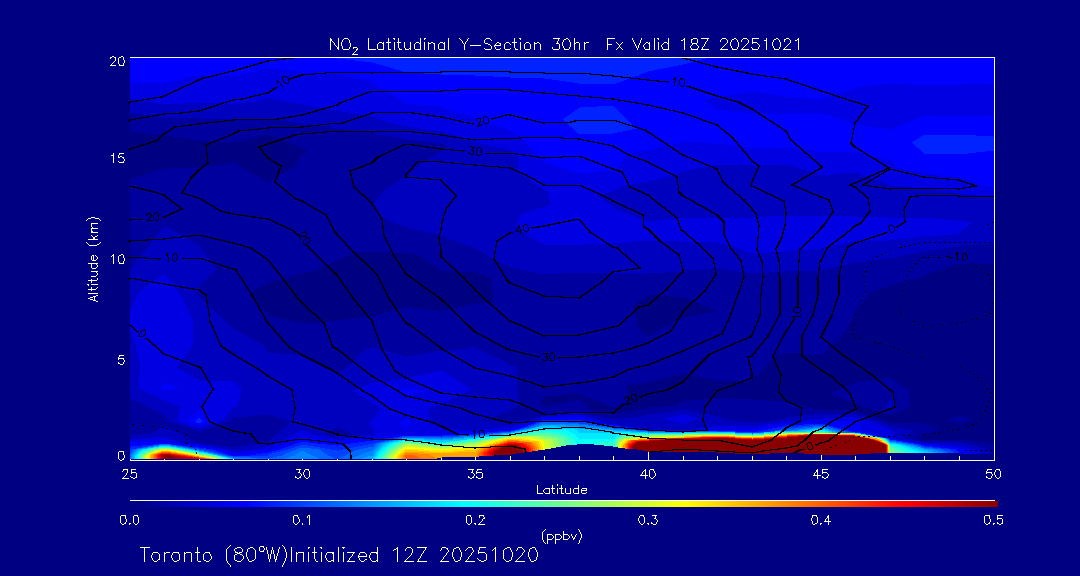Click the 0.2 colorbar tick label
1080x576 pixels.
pyautogui.click(x=475, y=520)
